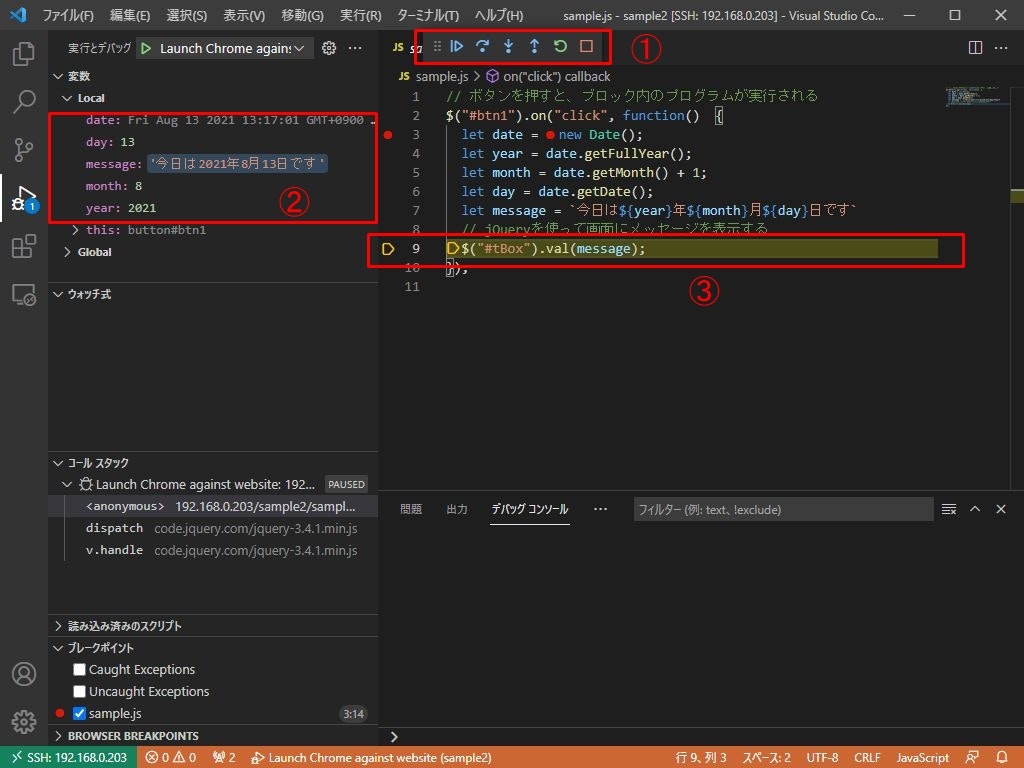Toggle the Caught Exceptions checkbox

[x=79, y=669]
